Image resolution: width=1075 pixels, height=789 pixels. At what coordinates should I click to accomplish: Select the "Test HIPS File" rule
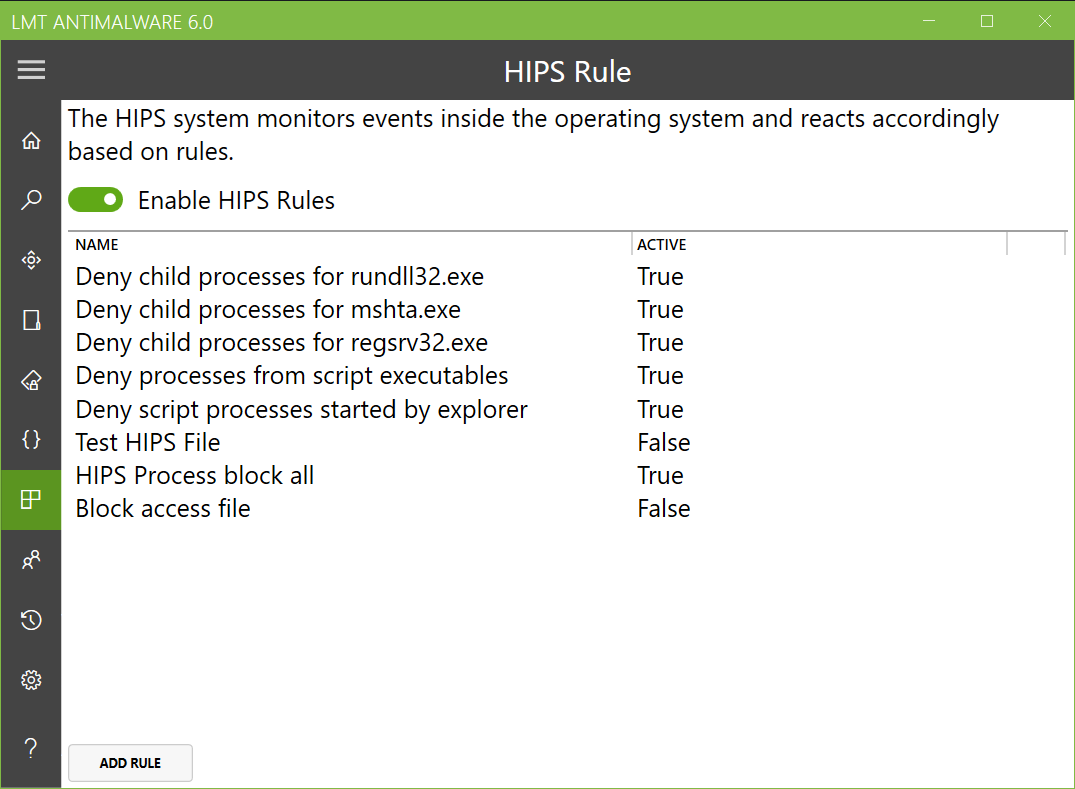(x=148, y=442)
